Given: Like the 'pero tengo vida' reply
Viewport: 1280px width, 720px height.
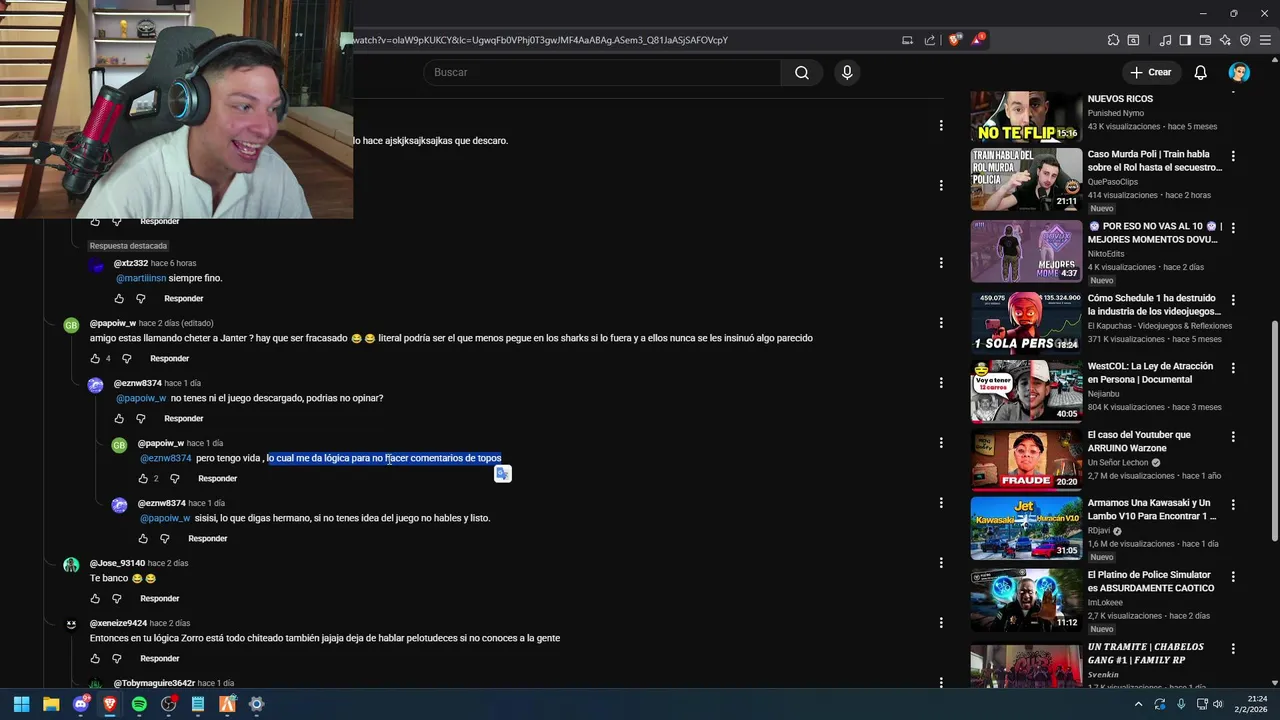Looking at the screenshot, I should 143,478.
